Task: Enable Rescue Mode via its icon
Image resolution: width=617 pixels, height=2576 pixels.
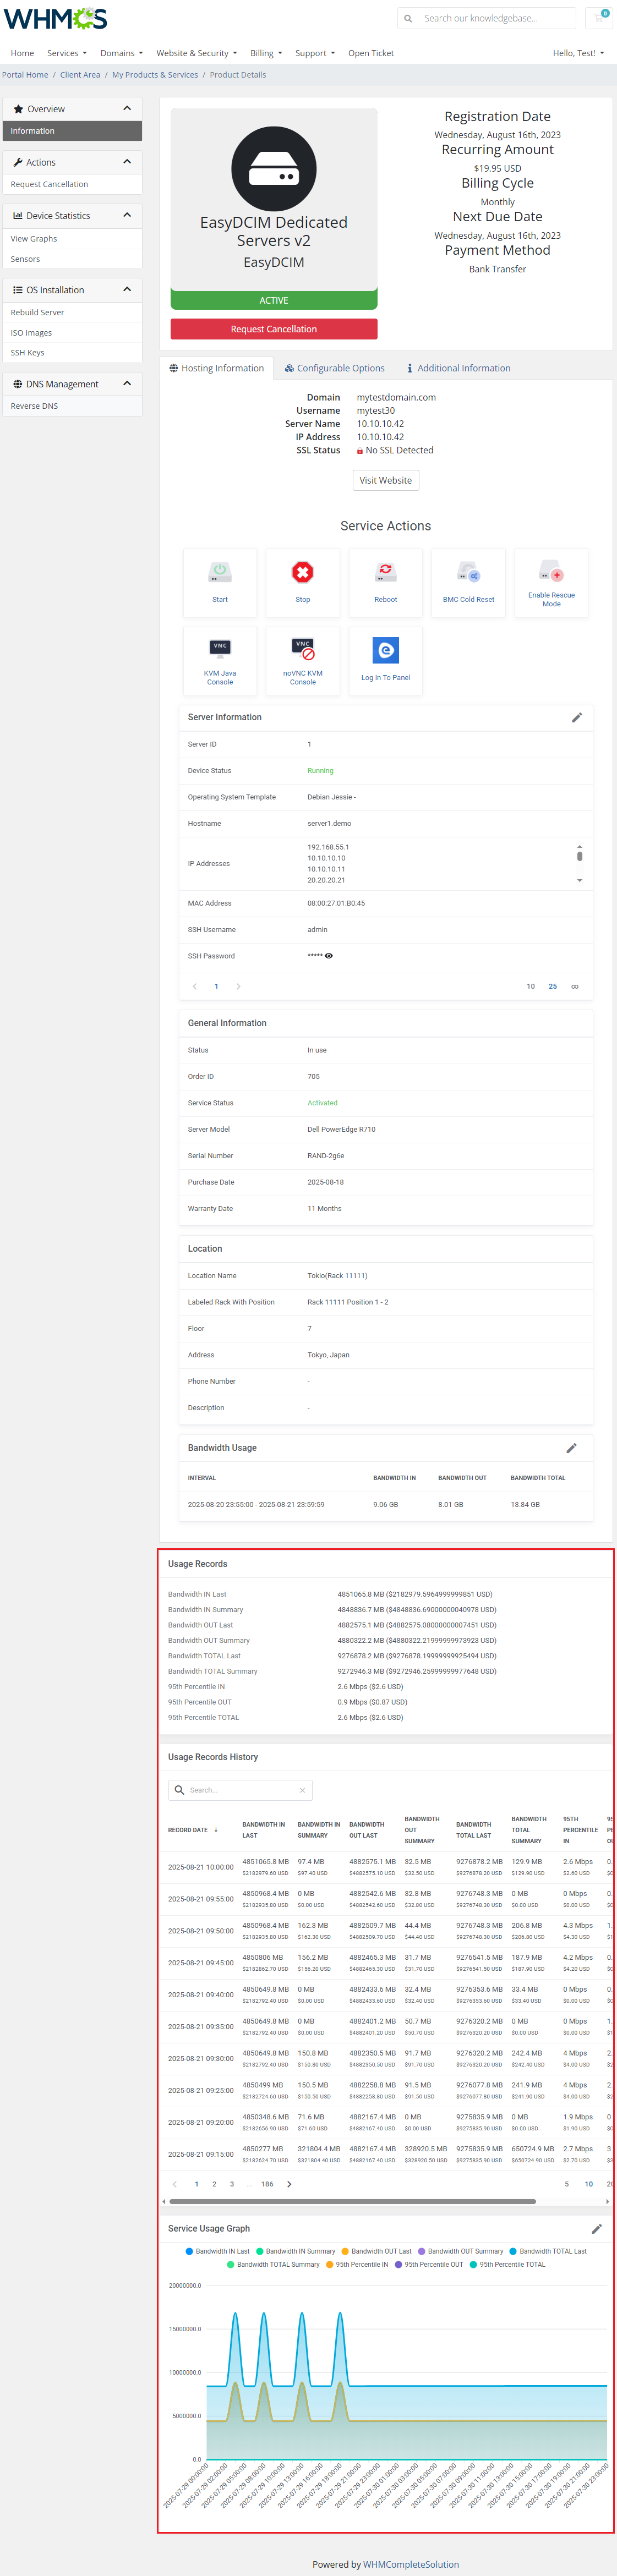Action: click(551, 573)
